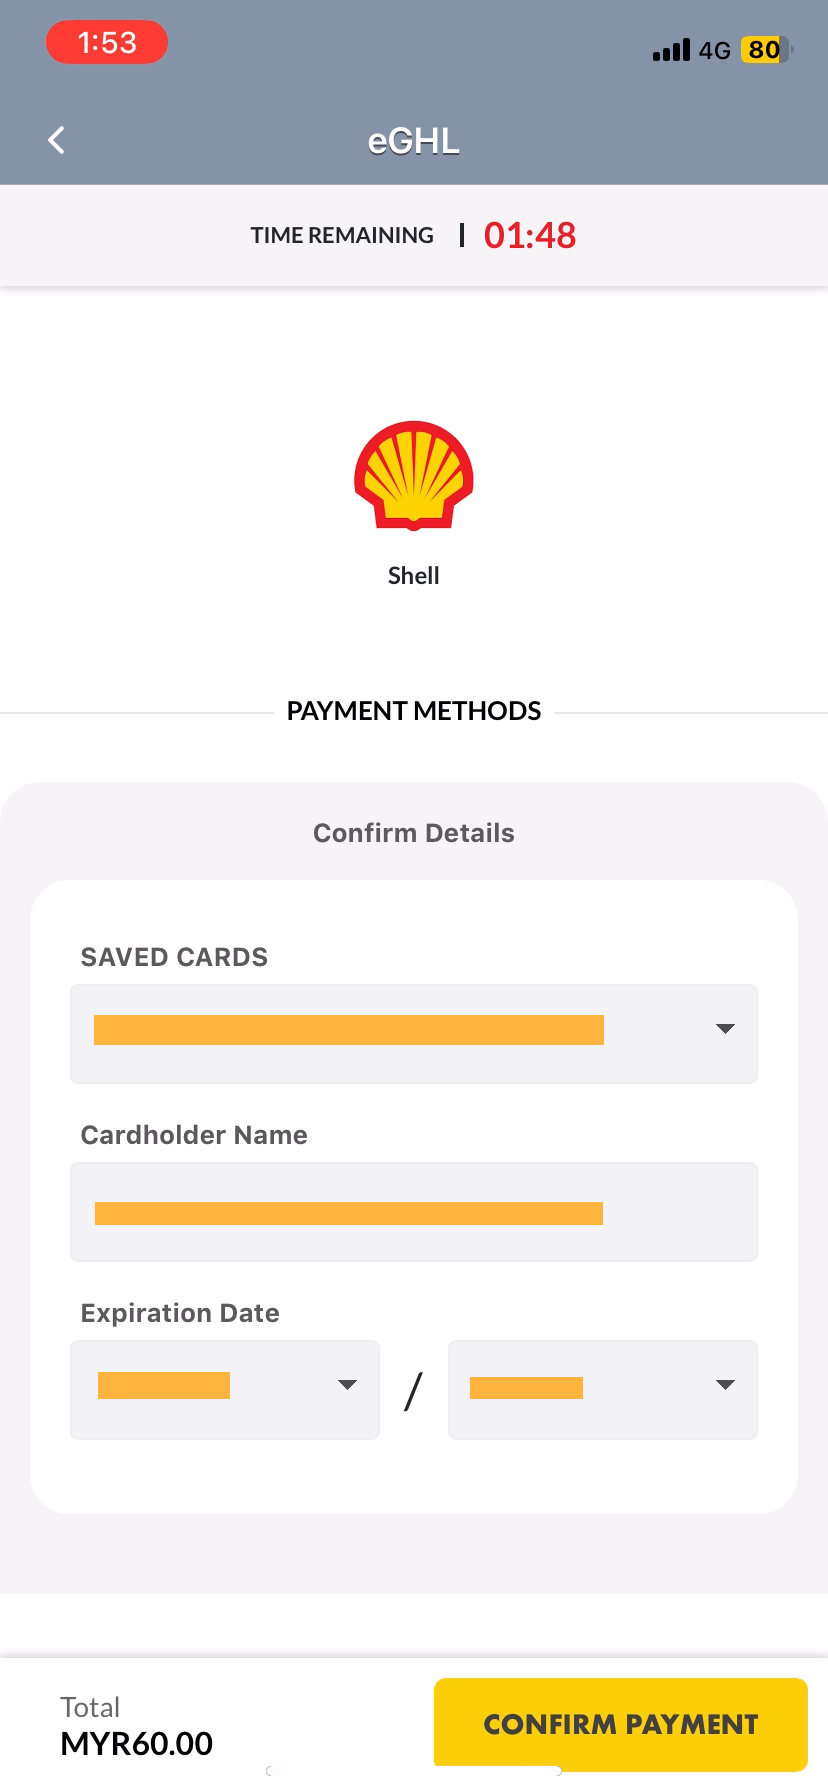828x1792 pixels.
Task: Click into the Cardholder Name field
Action: point(414,1211)
